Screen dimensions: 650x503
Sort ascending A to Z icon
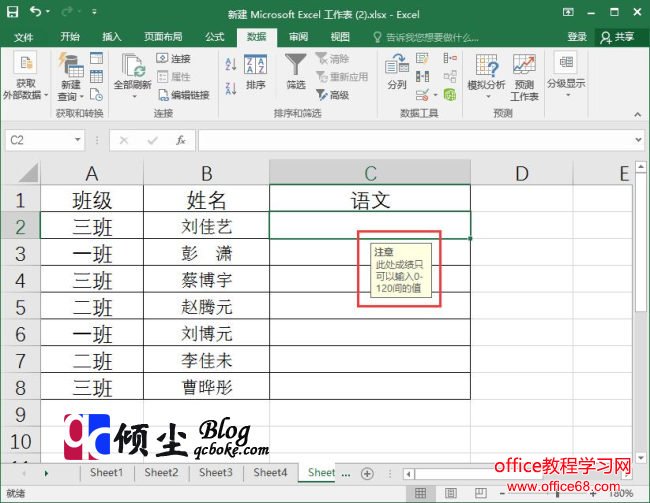click(231, 64)
